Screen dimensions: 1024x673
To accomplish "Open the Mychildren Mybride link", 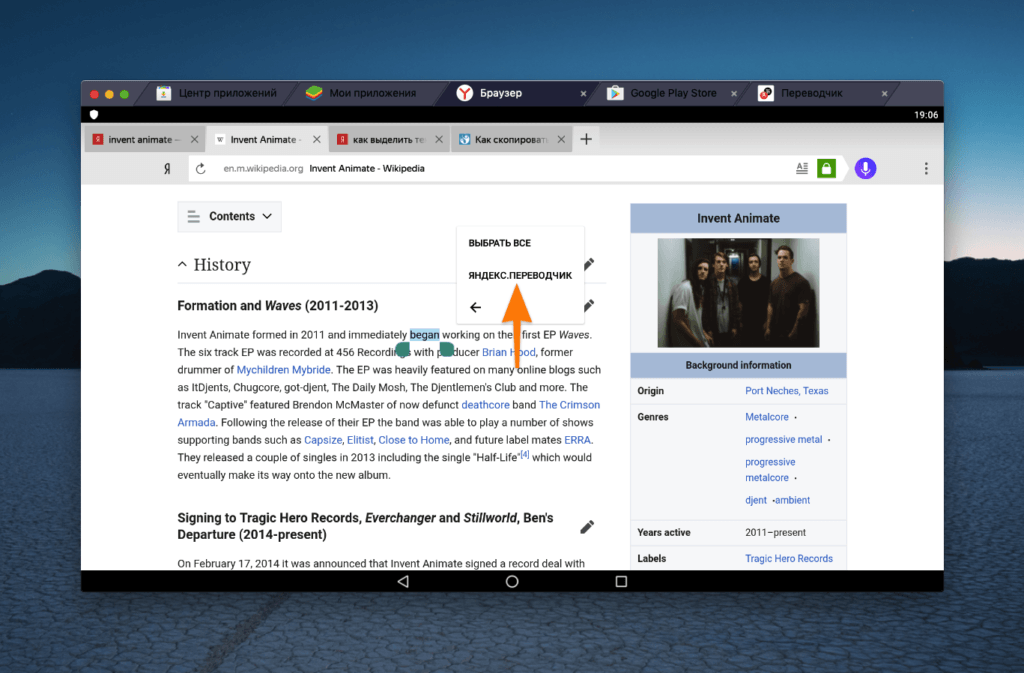I will [283, 369].
